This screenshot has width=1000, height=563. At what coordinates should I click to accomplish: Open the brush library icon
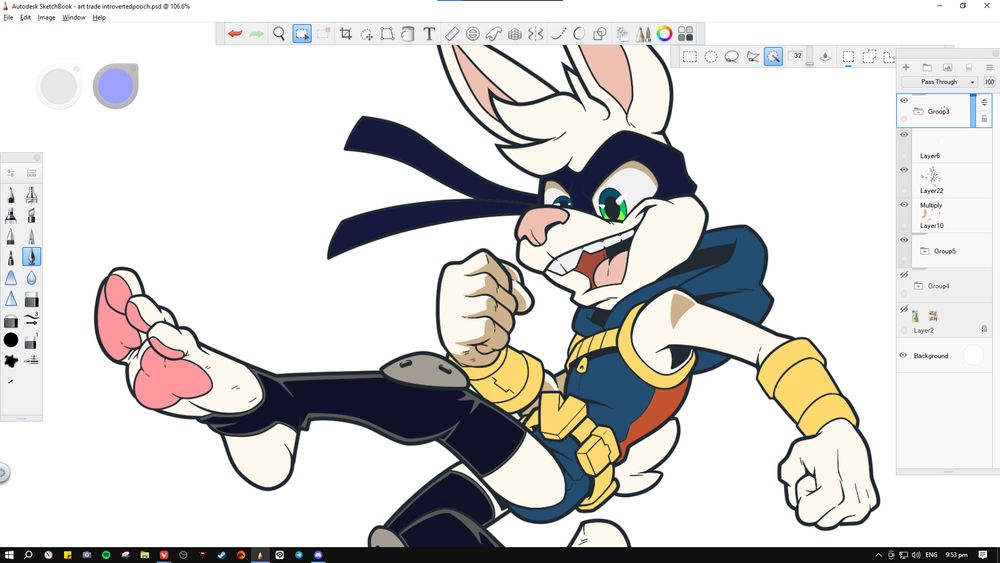pos(31,173)
